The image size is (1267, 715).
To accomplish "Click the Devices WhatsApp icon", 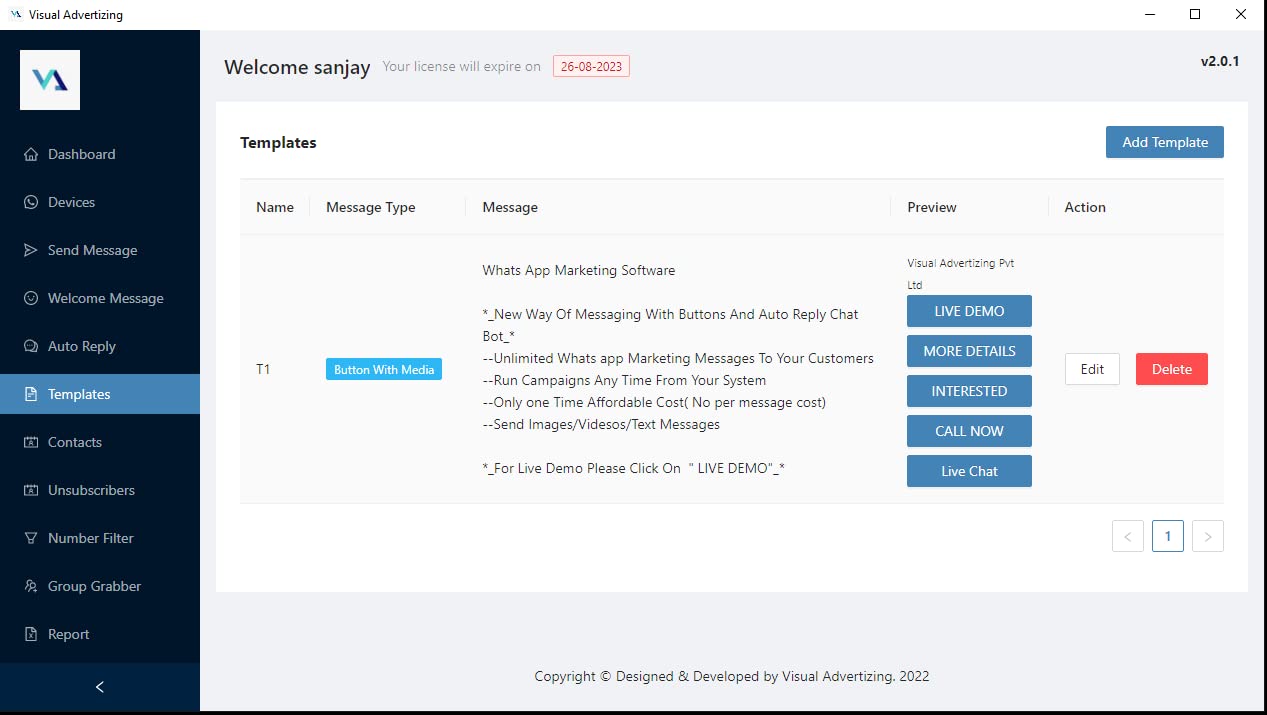I will coord(31,202).
